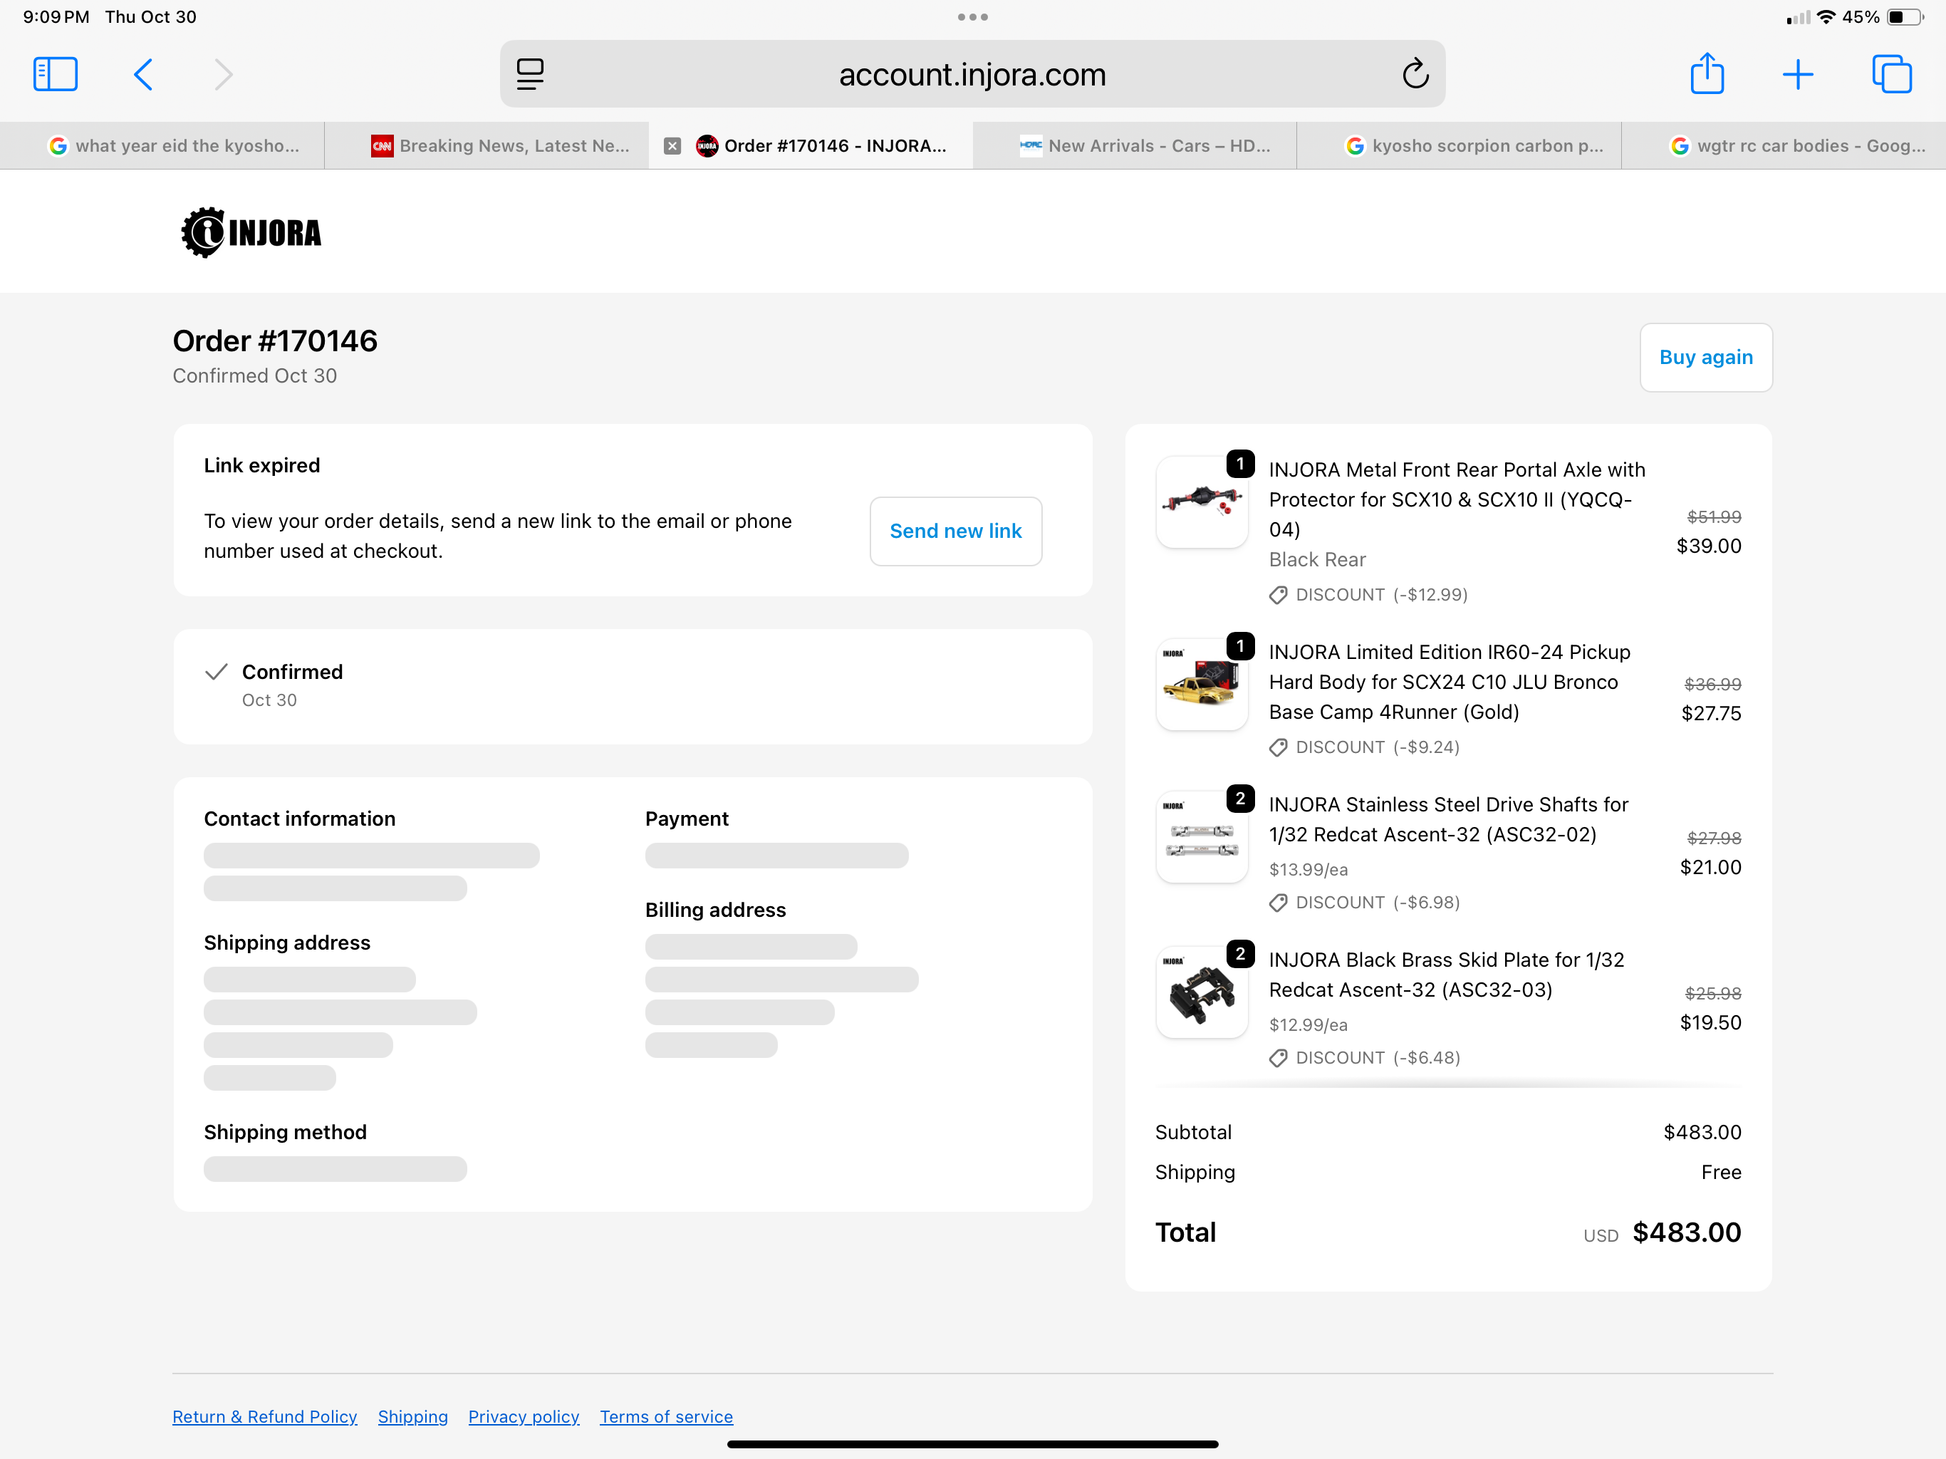Add a new tab with plus icon
The image size is (1946, 1459).
pyautogui.click(x=1797, y=74)
